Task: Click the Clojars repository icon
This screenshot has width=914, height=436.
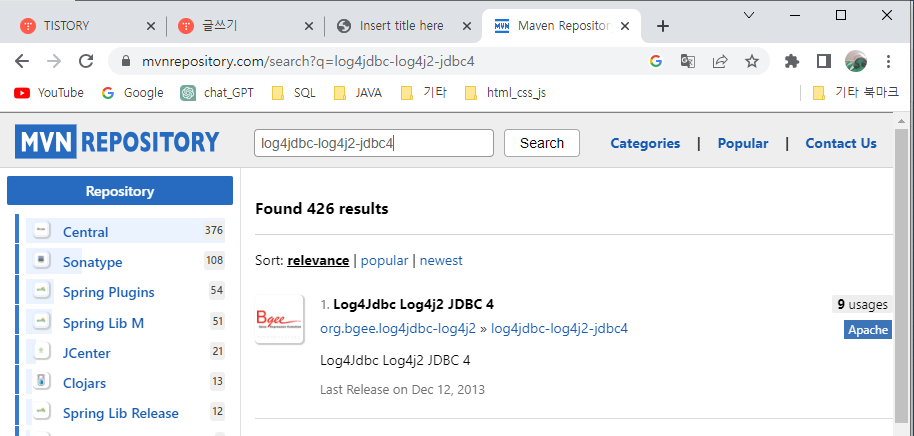Action: click(41, 382)
